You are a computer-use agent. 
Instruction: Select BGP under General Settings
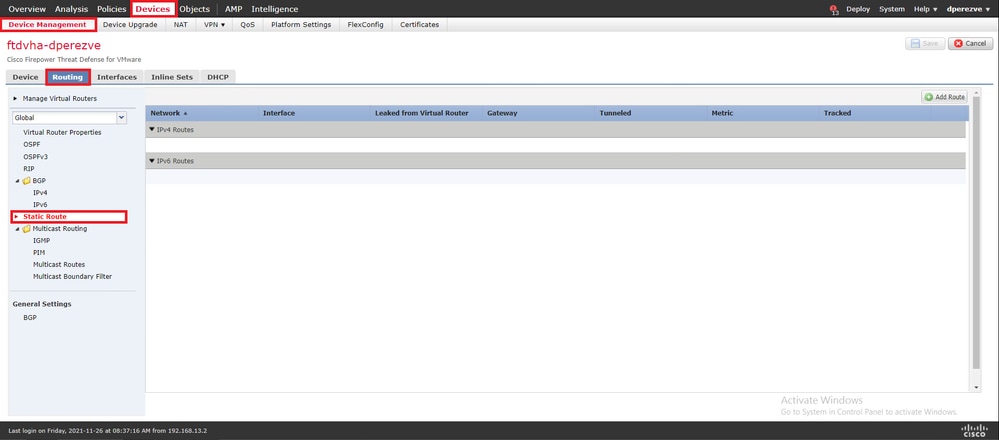pos(30,317)
